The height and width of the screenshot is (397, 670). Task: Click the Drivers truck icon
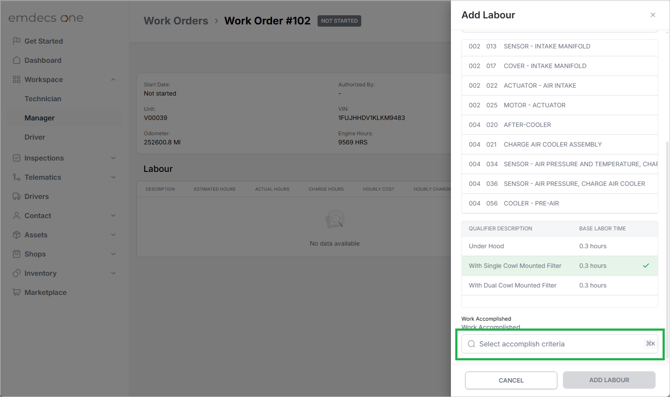[17, 197]
